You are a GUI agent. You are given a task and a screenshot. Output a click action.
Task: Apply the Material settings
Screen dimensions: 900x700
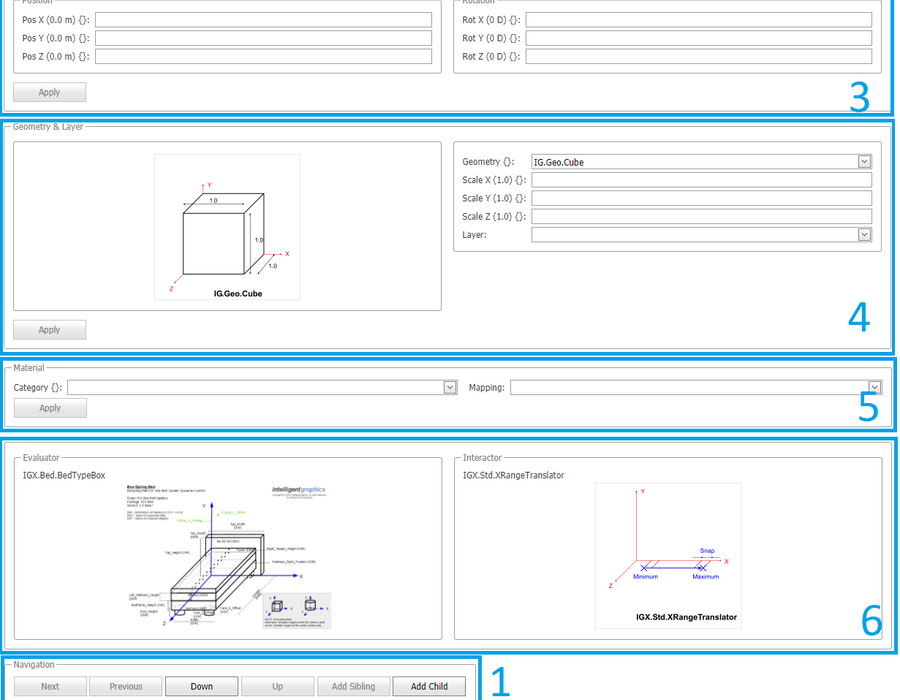pyautogui.click(x=50, y=408)
